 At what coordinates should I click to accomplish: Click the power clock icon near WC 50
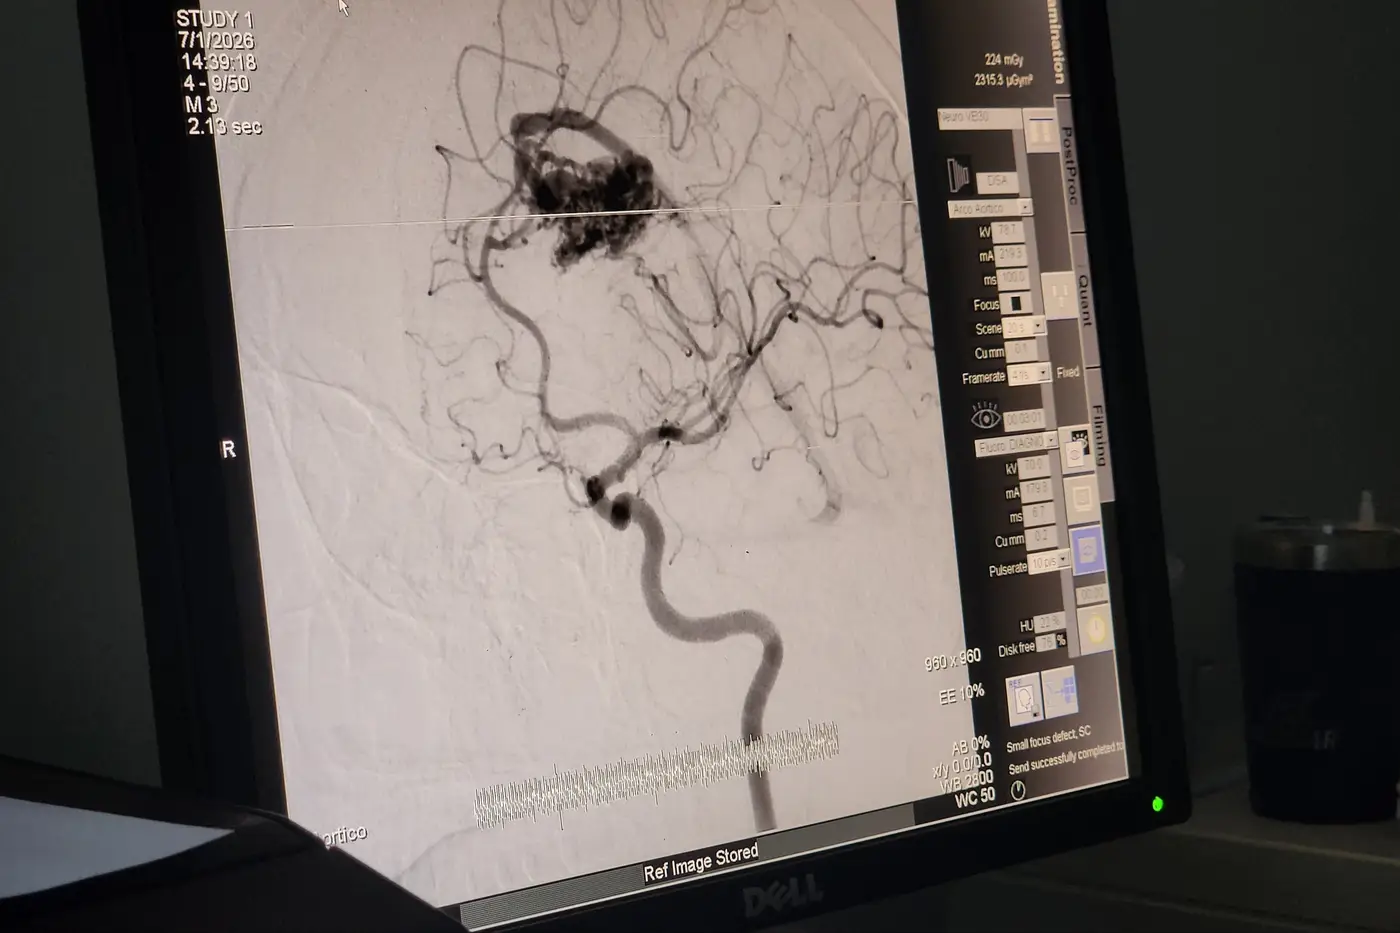1018,790
